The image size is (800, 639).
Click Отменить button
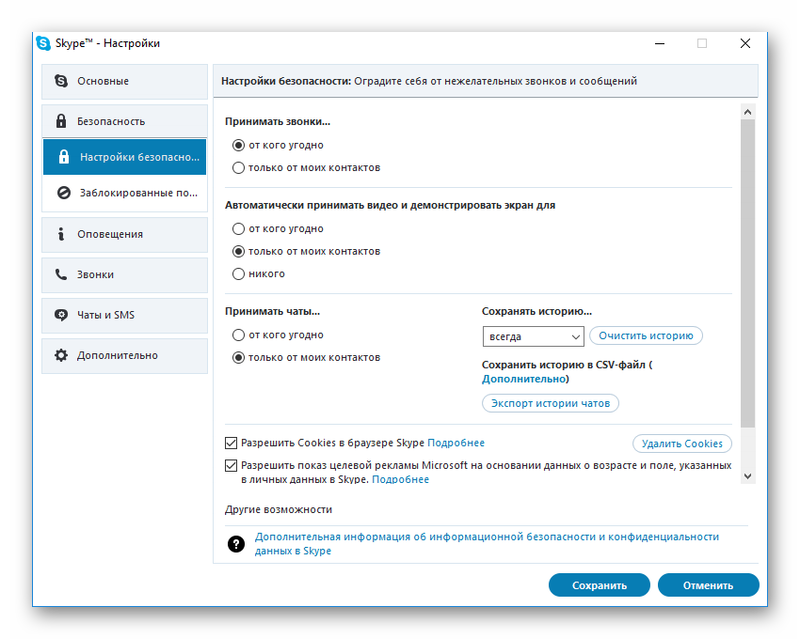point(708,585)
